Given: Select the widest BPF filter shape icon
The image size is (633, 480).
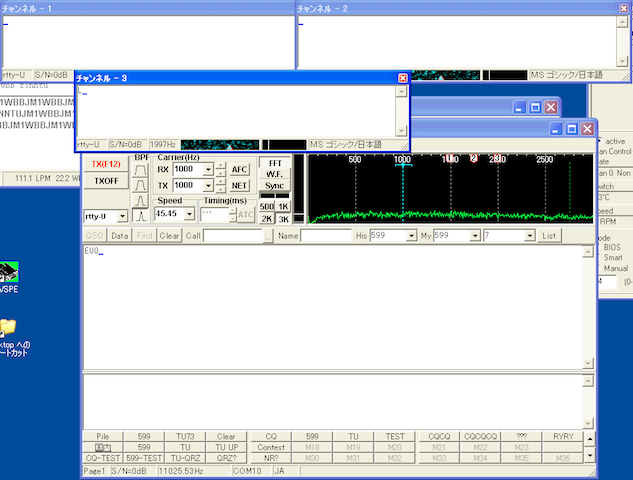Looking at the screenshot, I should click(x=140, y=170).
